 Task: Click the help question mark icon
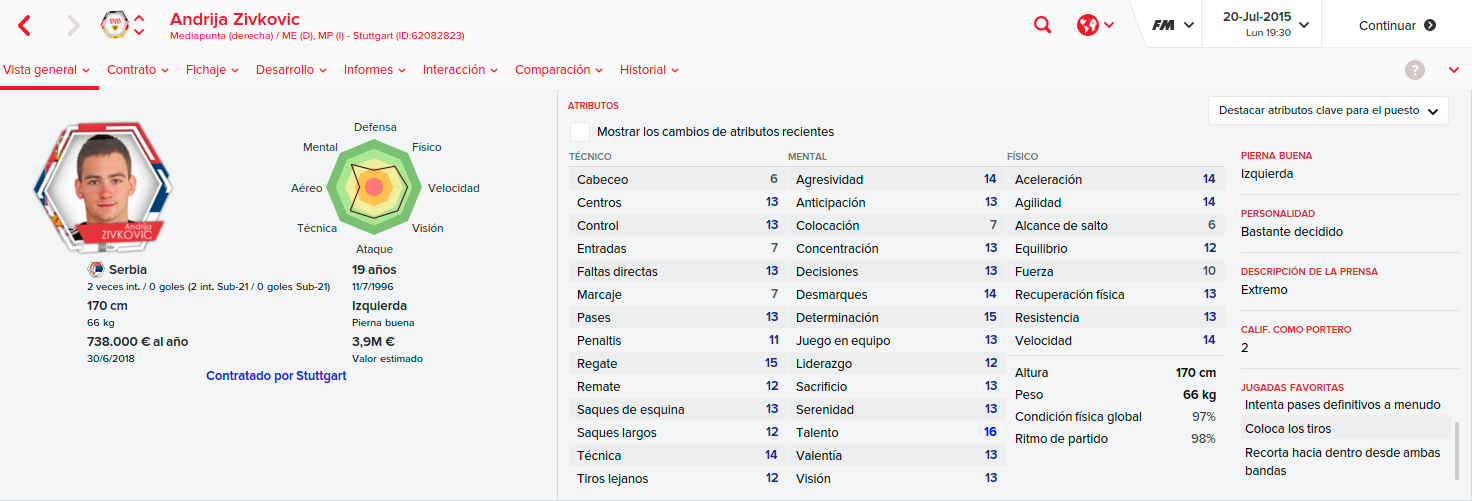pos(1414,70)
